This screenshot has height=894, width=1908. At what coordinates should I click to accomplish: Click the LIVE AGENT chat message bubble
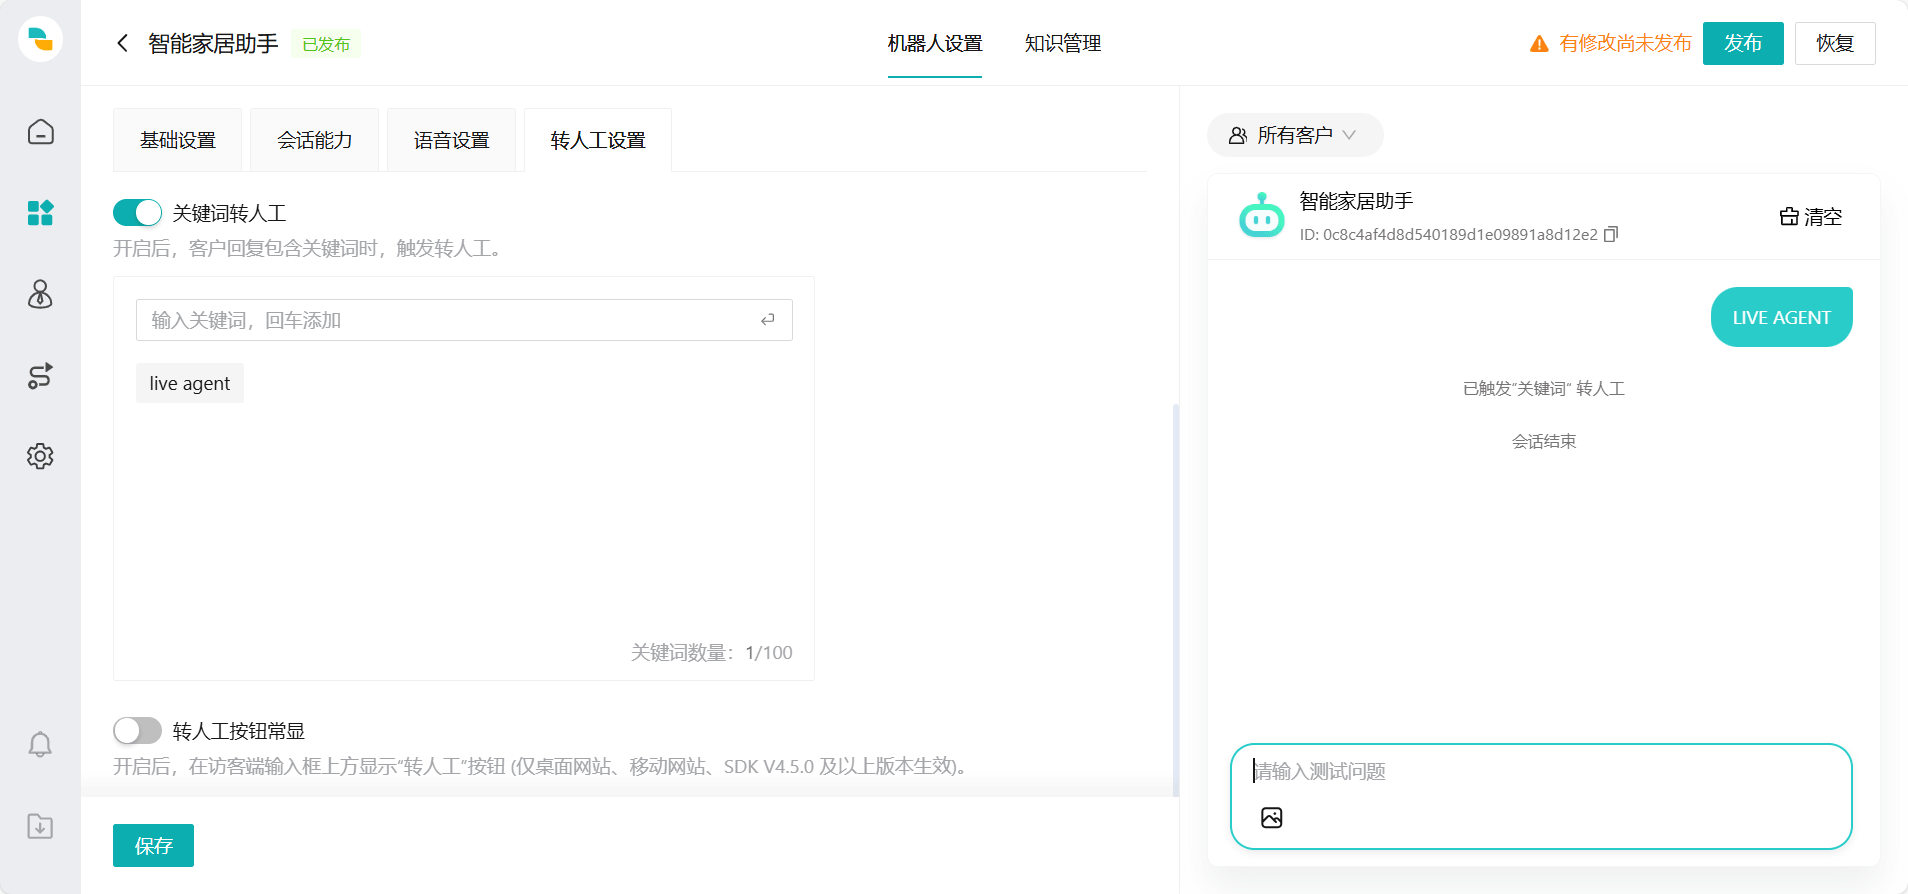(1782, 317)
